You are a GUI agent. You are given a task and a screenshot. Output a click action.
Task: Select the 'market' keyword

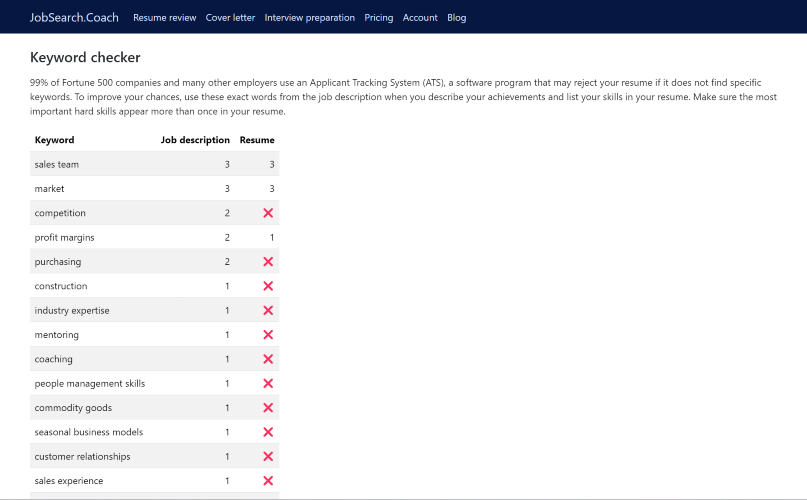[x=49, y=189]
